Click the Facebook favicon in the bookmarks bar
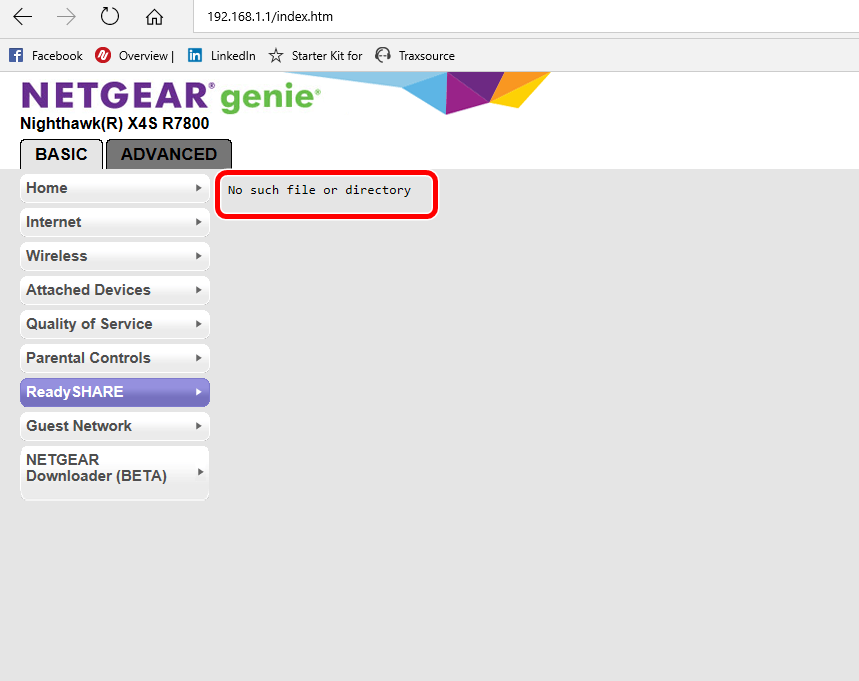The width and height of the screenshot is (859, 681). tap(16, 55)
